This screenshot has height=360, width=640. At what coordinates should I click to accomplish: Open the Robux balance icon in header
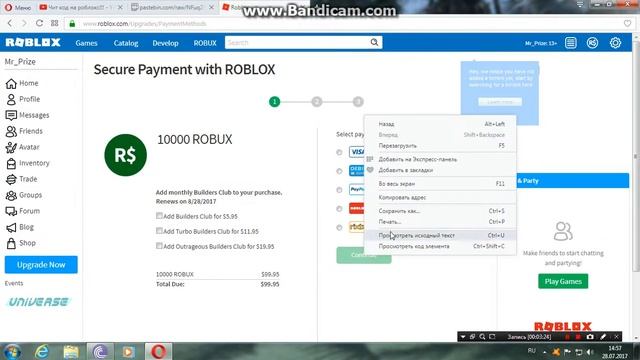592,42
